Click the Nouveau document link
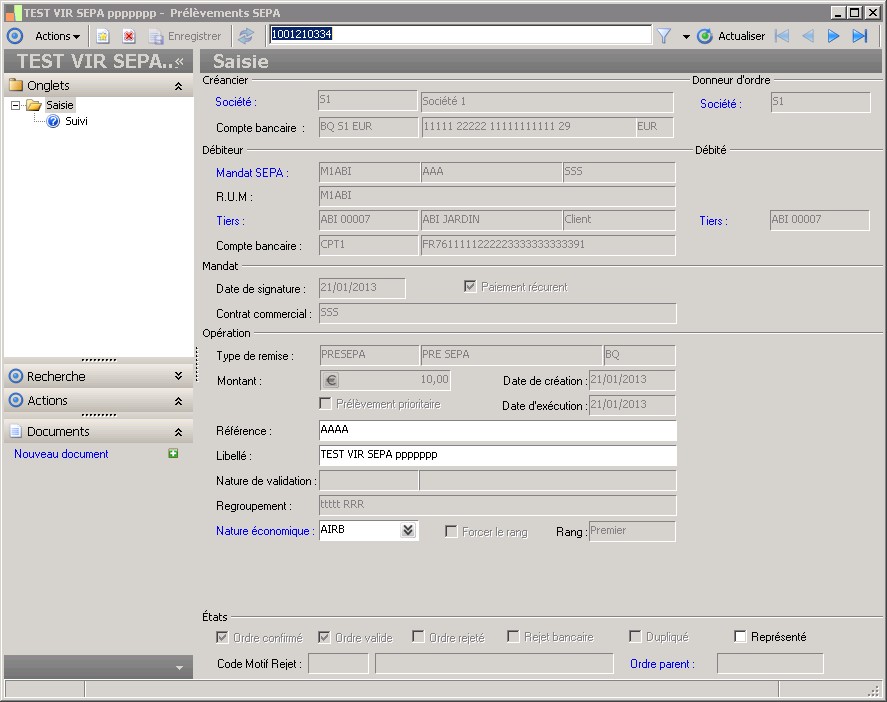This screenshot has width=887, height=702. 61,454
